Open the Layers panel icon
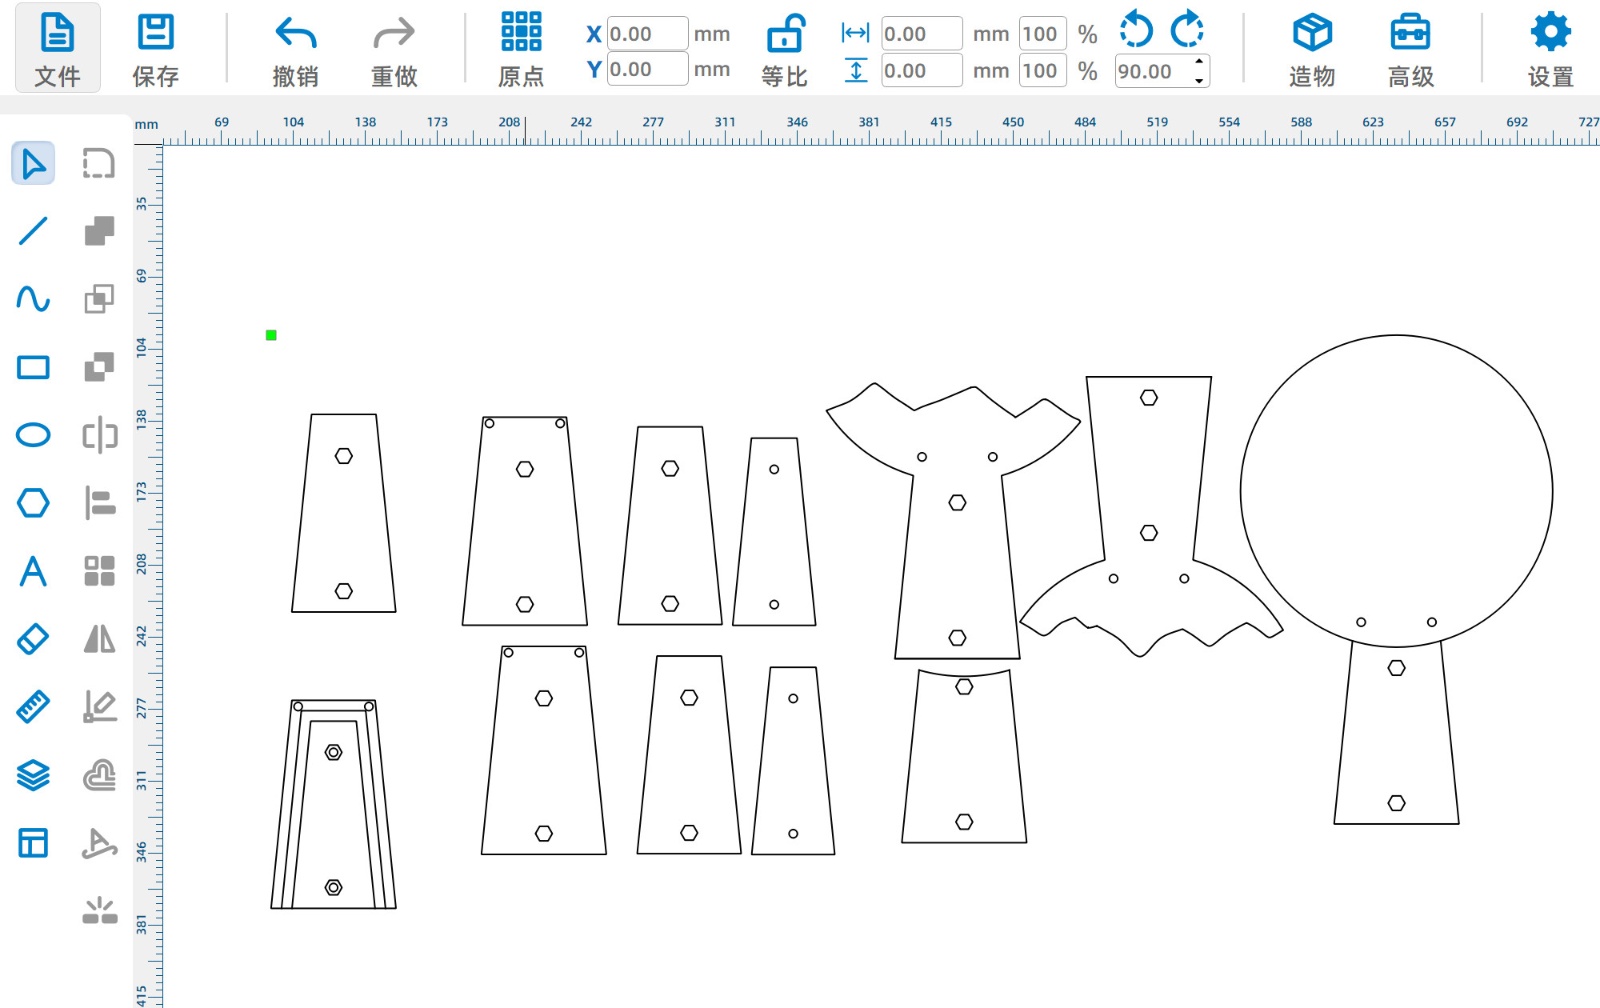Viewport: 1600px width, 1008px height. click(33, 775)
